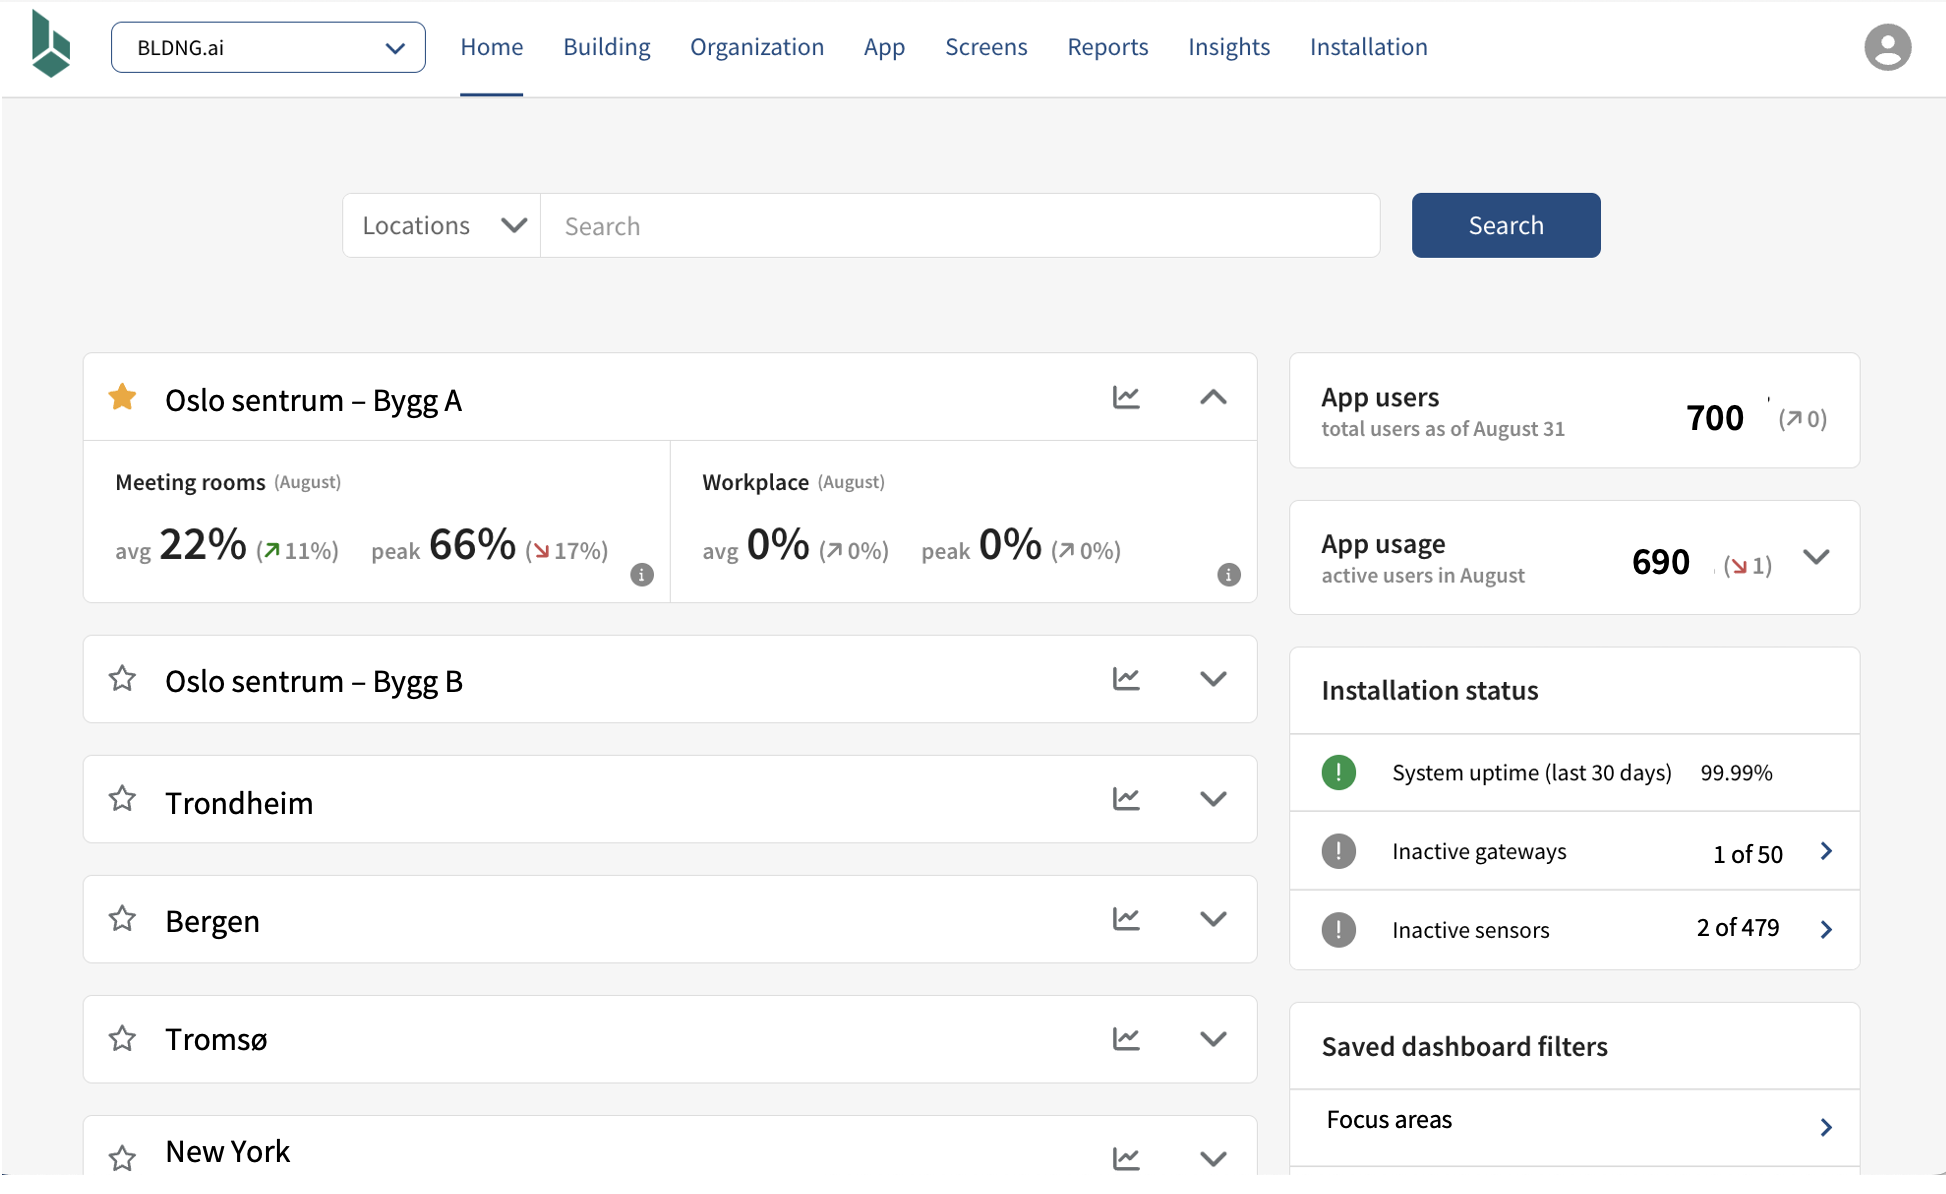Open the Reports tab
1946x1194 pixels.
pos(1107,47)
